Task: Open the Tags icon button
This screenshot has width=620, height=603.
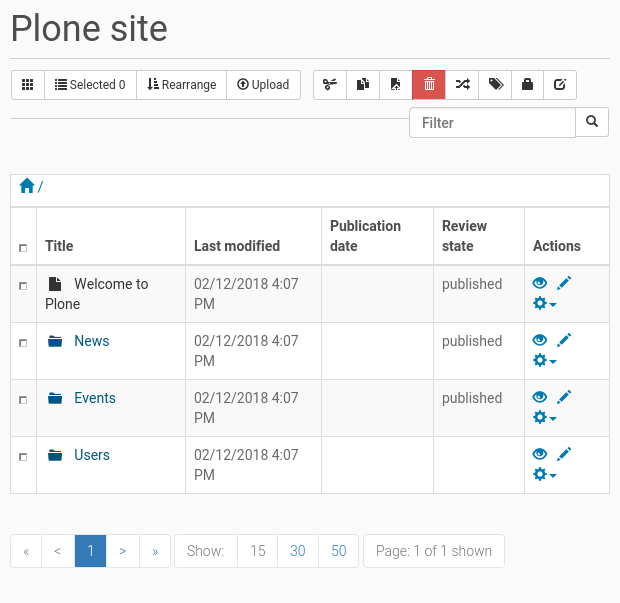Action: [495, 85]
